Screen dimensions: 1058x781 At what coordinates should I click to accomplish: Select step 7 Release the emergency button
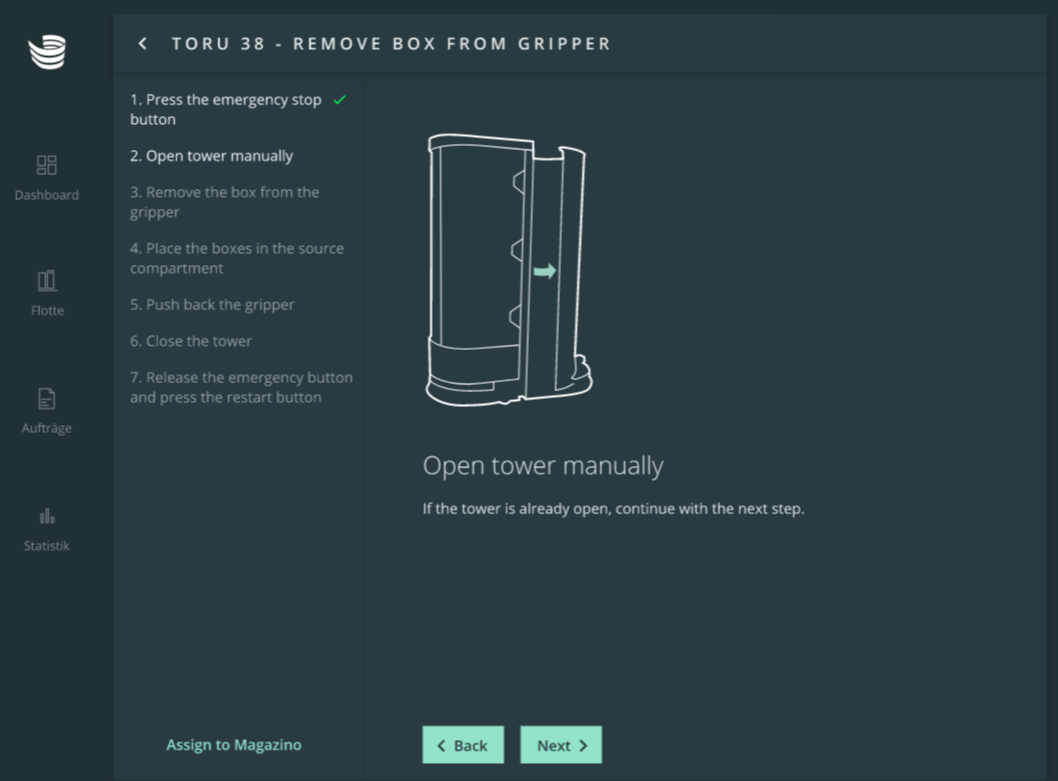(241, 387)
